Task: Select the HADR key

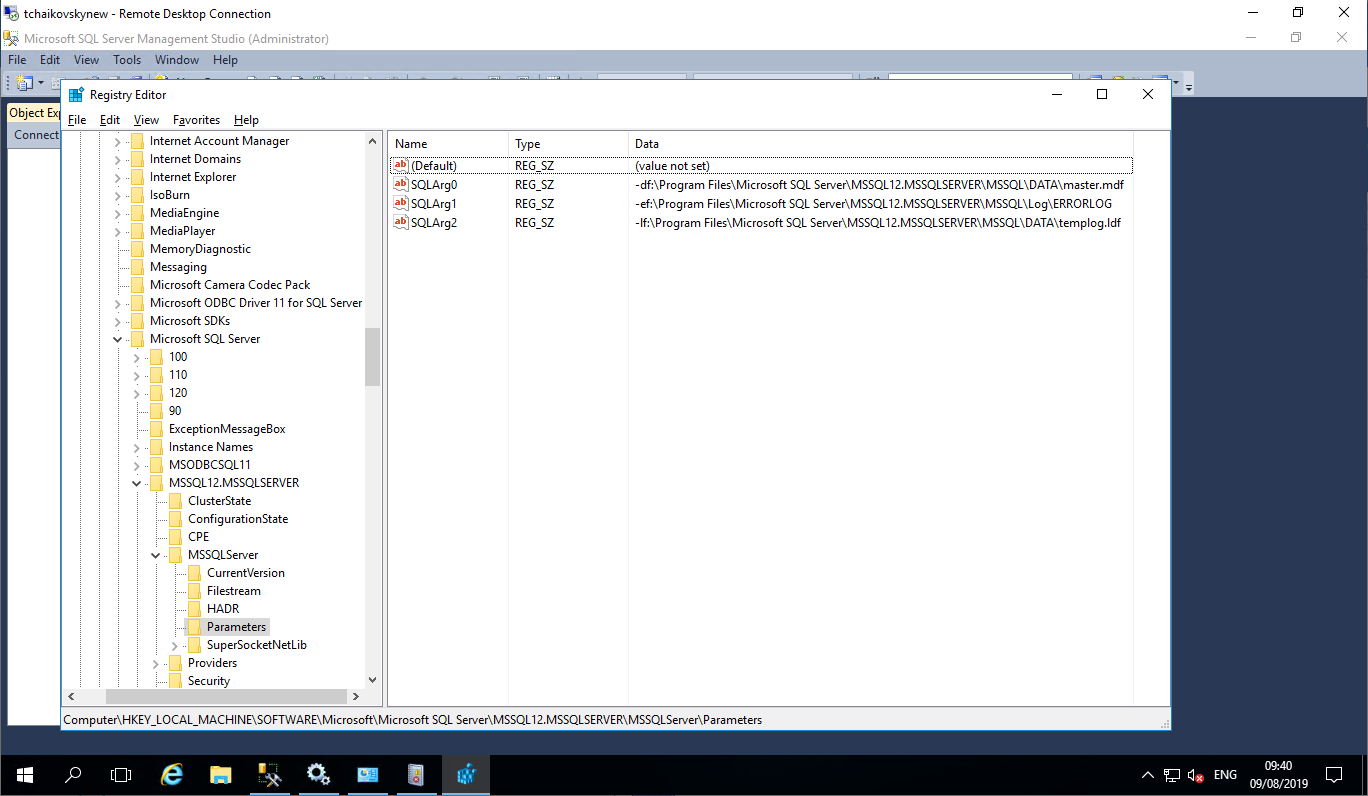Action: coord(223,609)
